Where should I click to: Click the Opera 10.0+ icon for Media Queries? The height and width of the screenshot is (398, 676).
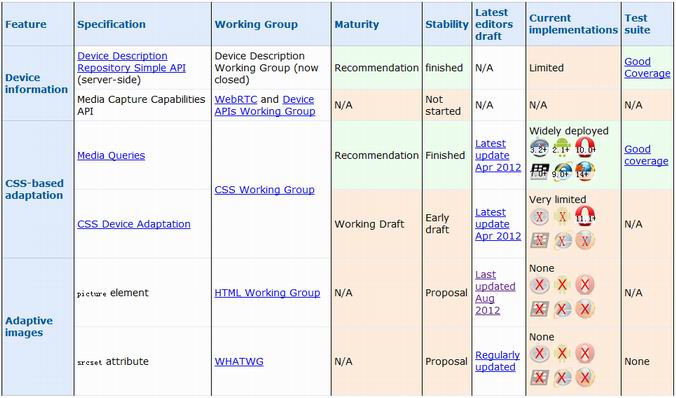click(x=585, y=148)
